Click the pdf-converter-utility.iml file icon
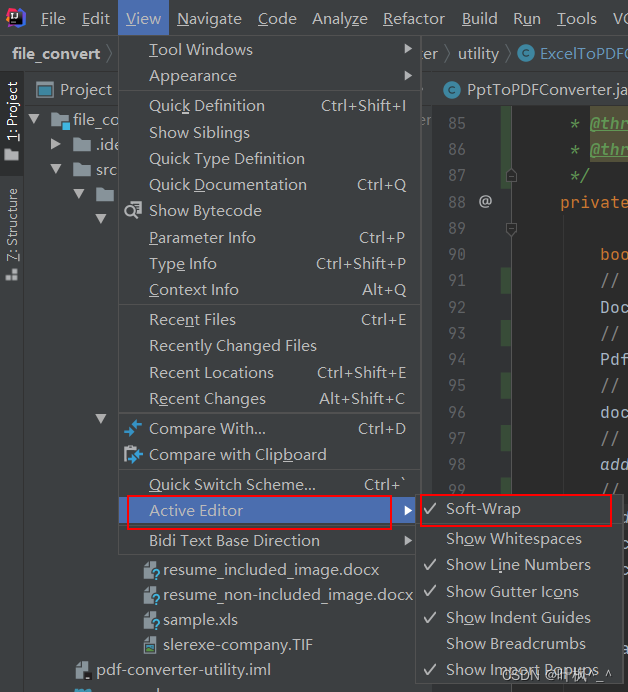 (x=83, y=670)
